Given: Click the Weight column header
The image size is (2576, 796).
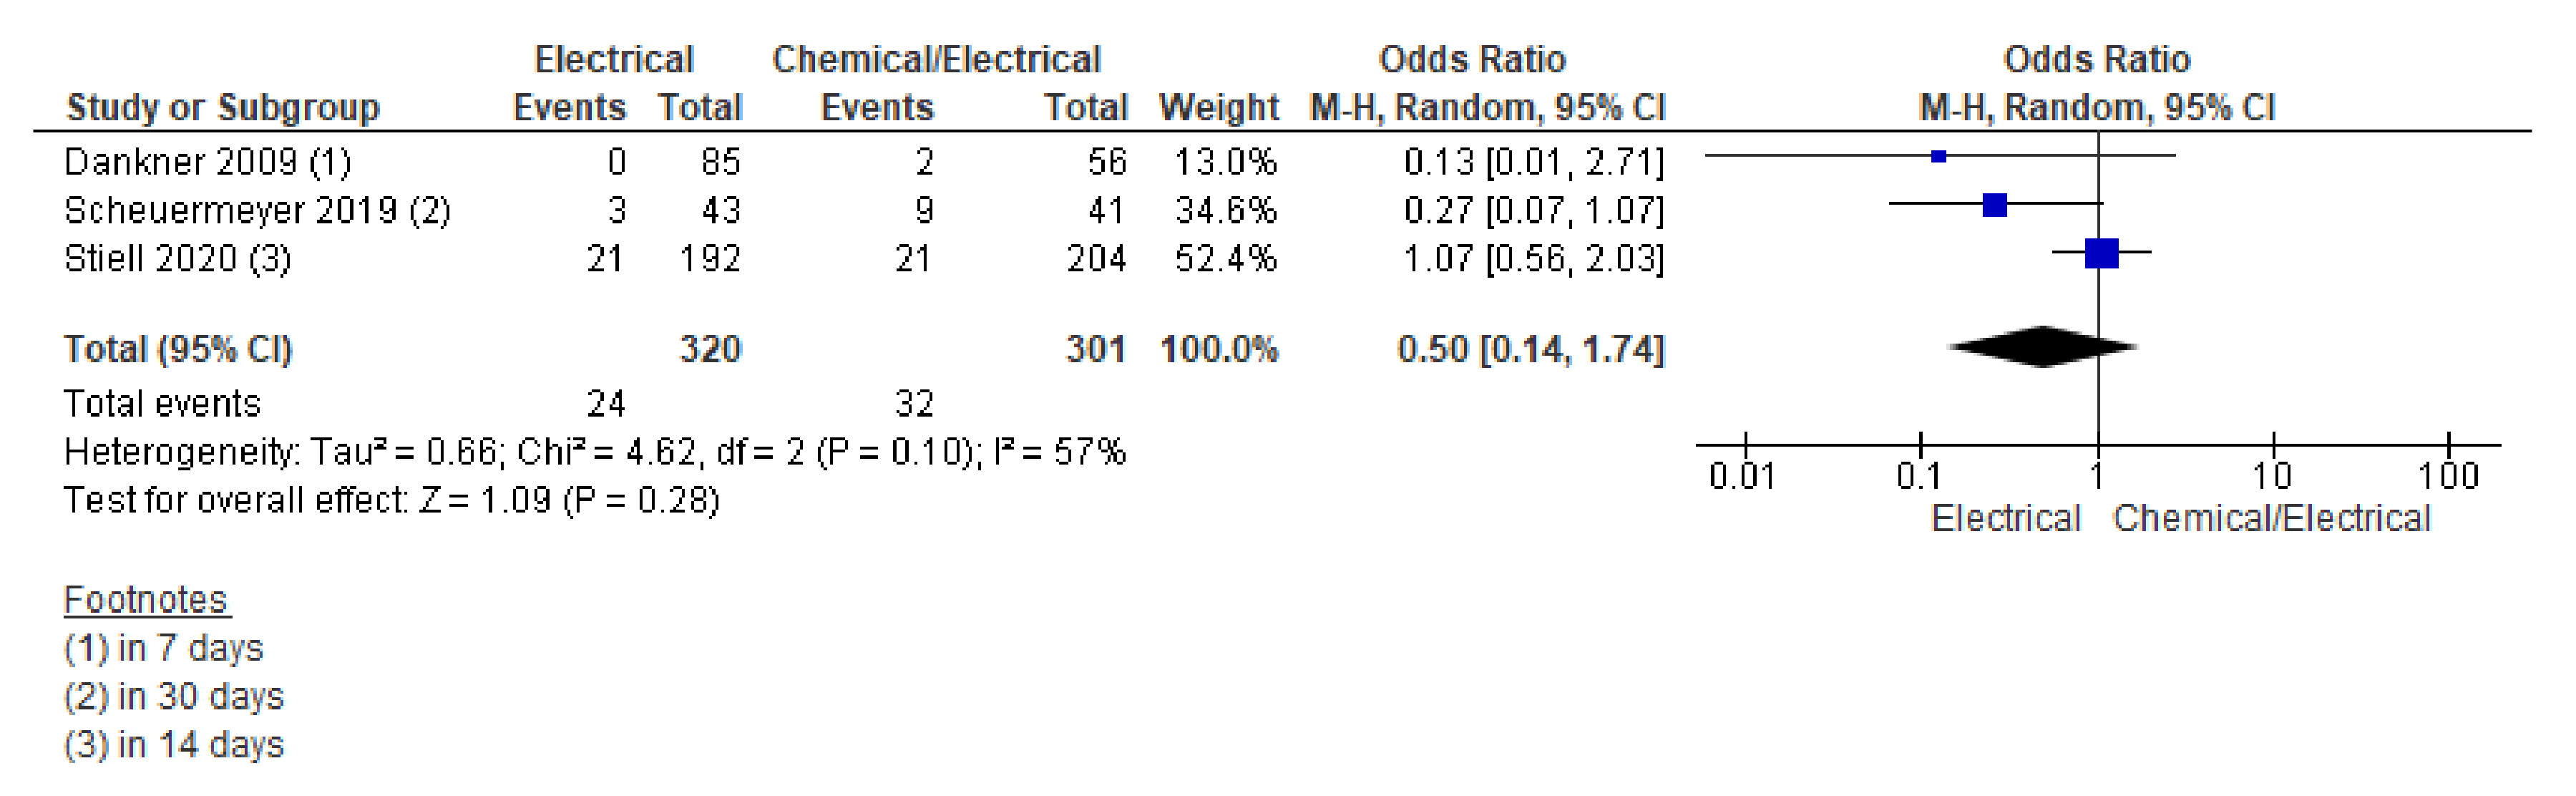Looking at the screenshot, I should [1218, 107].
